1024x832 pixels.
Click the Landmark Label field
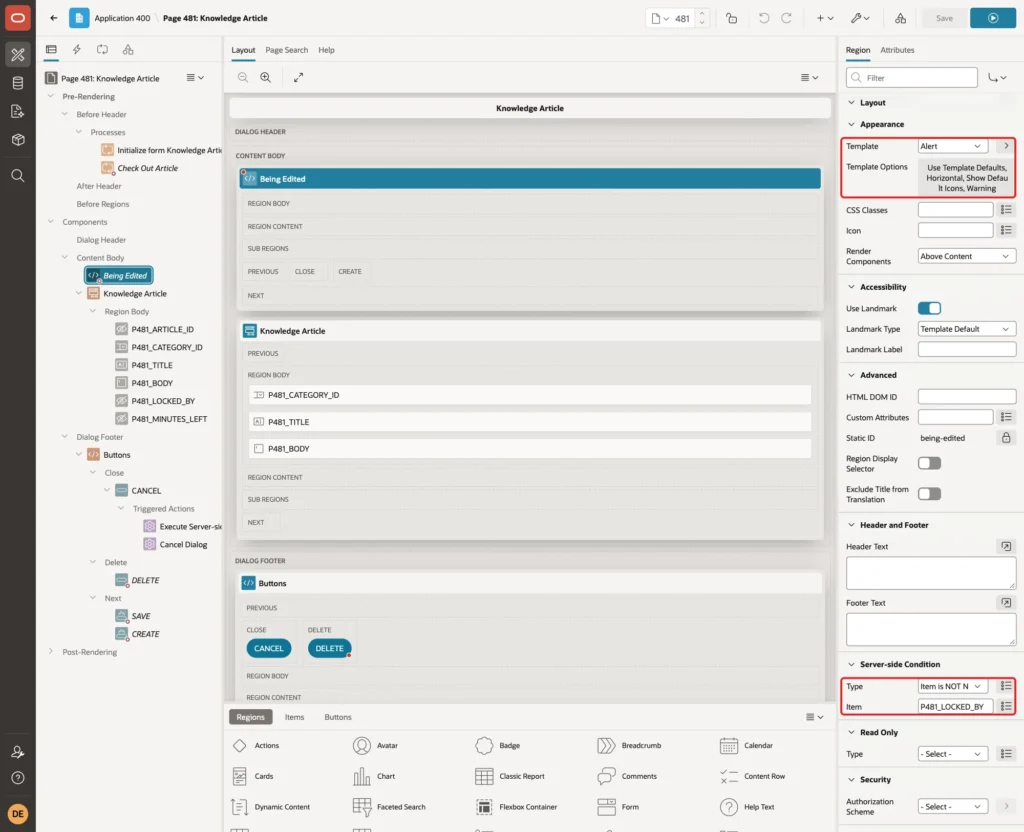coord(967,349)
